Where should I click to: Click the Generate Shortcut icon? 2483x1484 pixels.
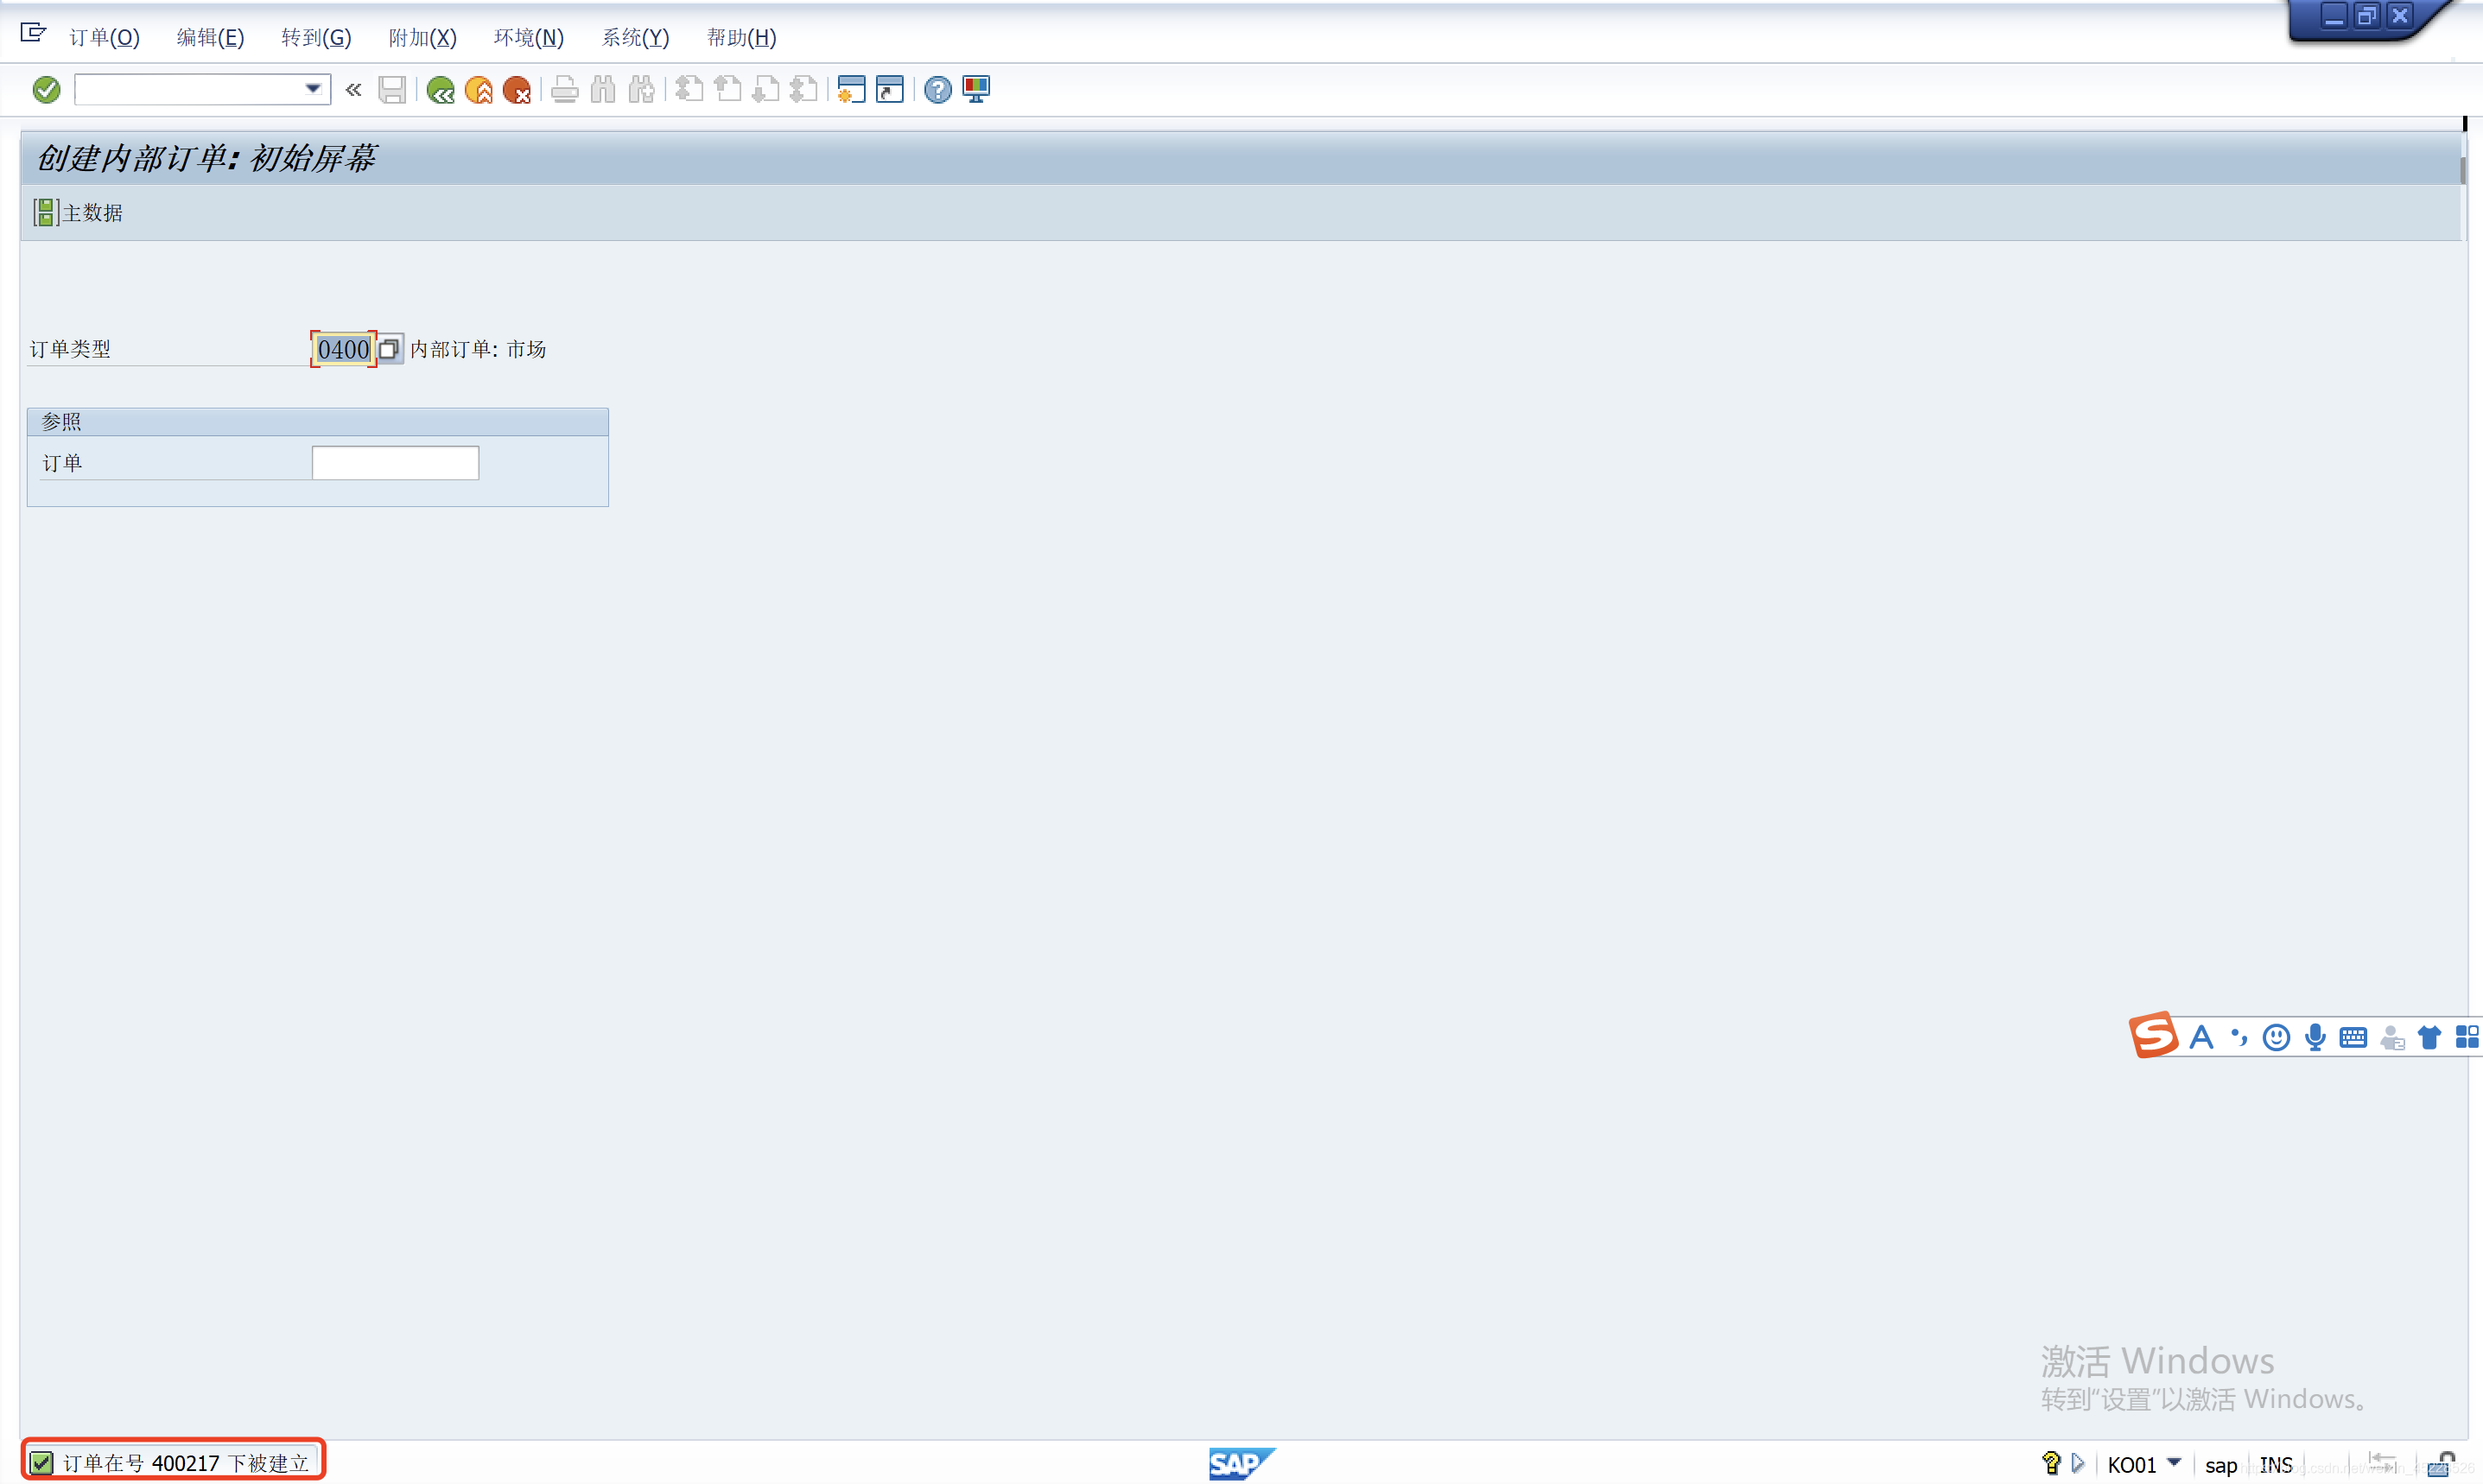coord(889,90)
